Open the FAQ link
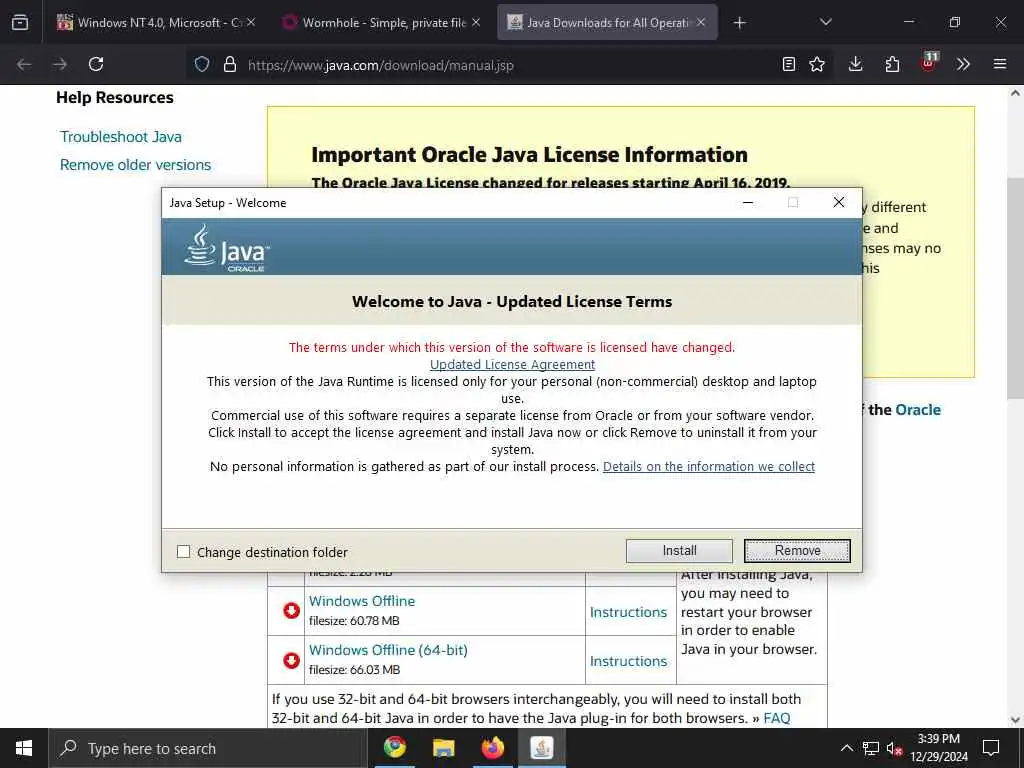Viewport: 1024px width, 768px height. tap(776, 718)
